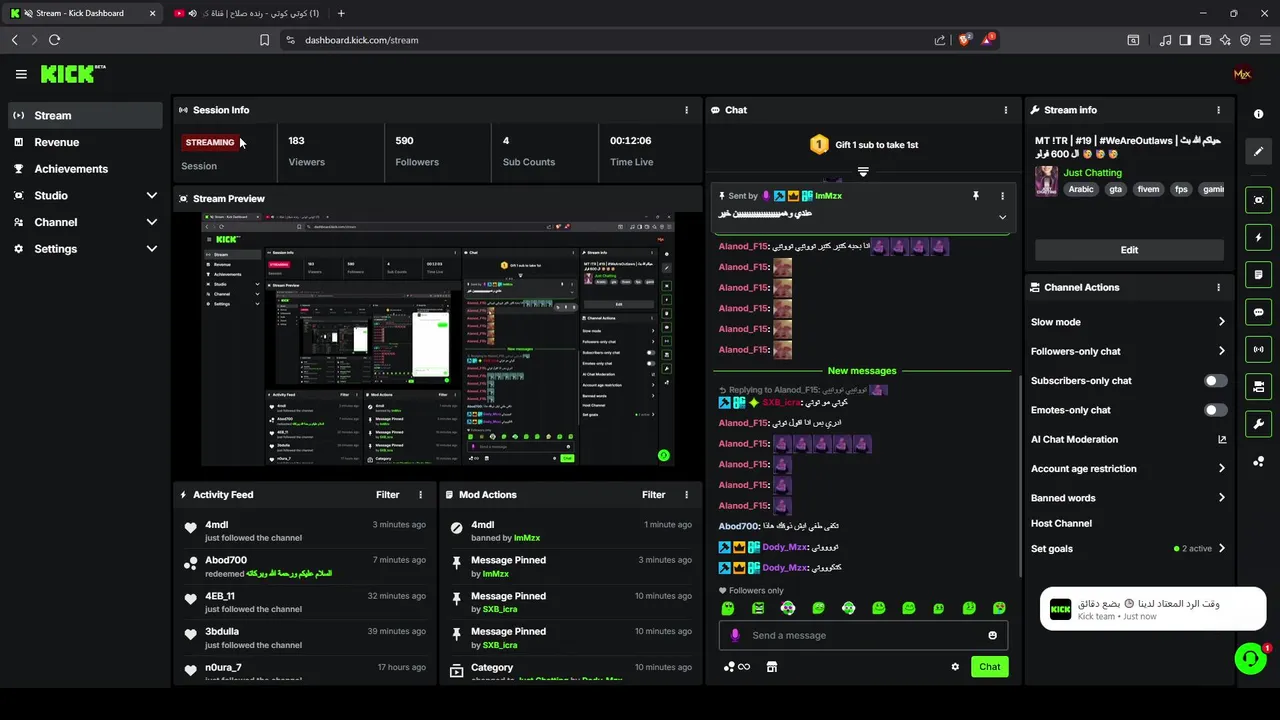Open the Kick team notification popup
The image size is (1280, 720).
(x=1152, y=609)
